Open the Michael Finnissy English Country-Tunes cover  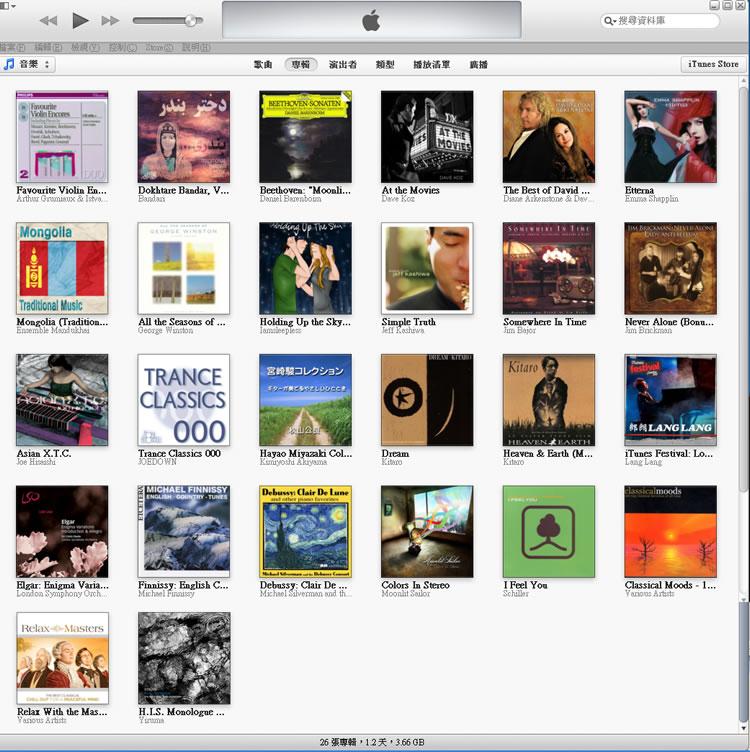[x=184, y=531]
